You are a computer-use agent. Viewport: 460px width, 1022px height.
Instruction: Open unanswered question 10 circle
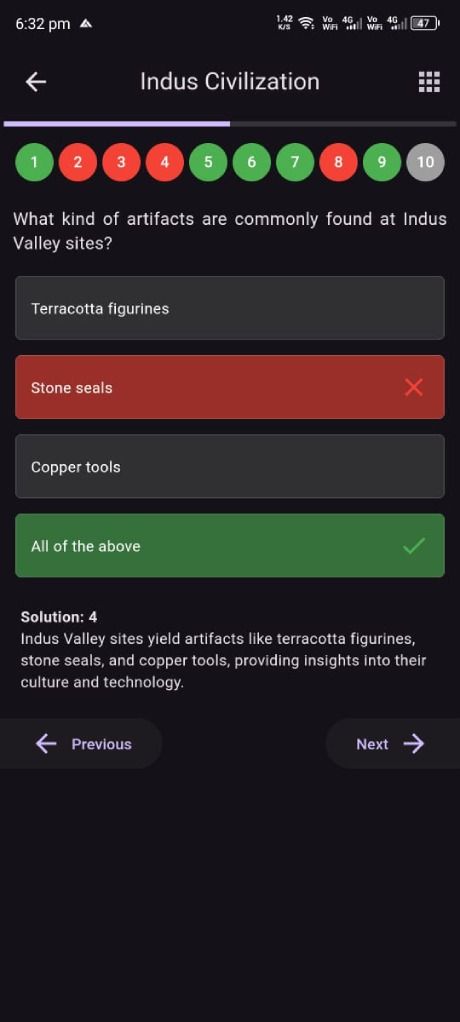pos(425,162)
